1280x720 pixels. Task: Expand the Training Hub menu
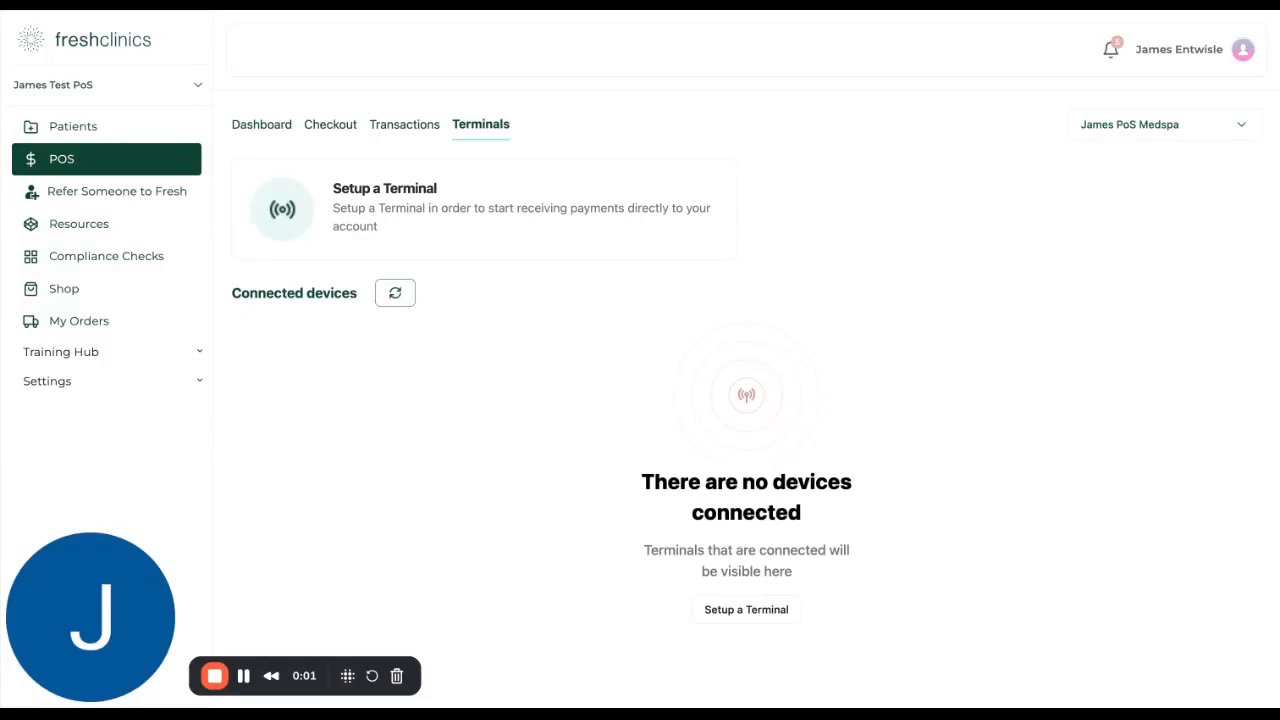pos(113,352)
